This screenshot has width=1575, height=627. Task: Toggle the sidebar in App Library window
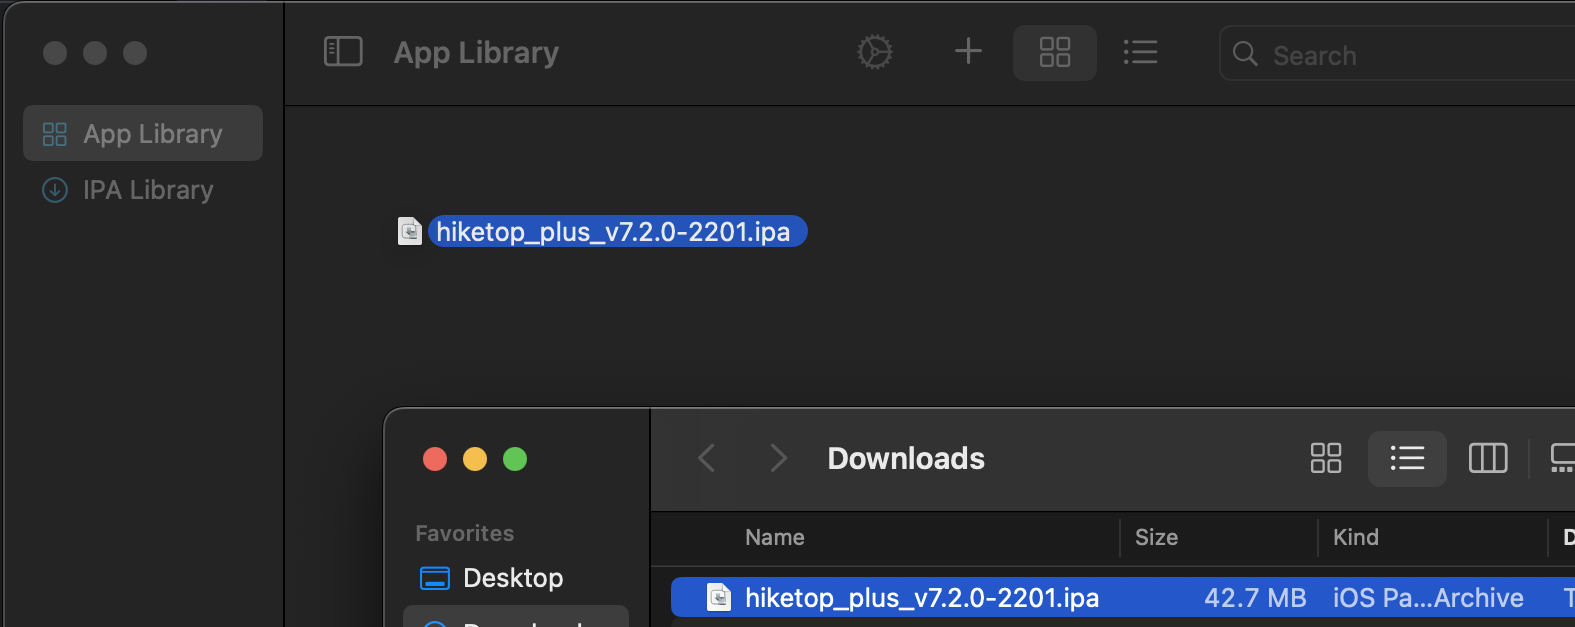coord(343,52)
